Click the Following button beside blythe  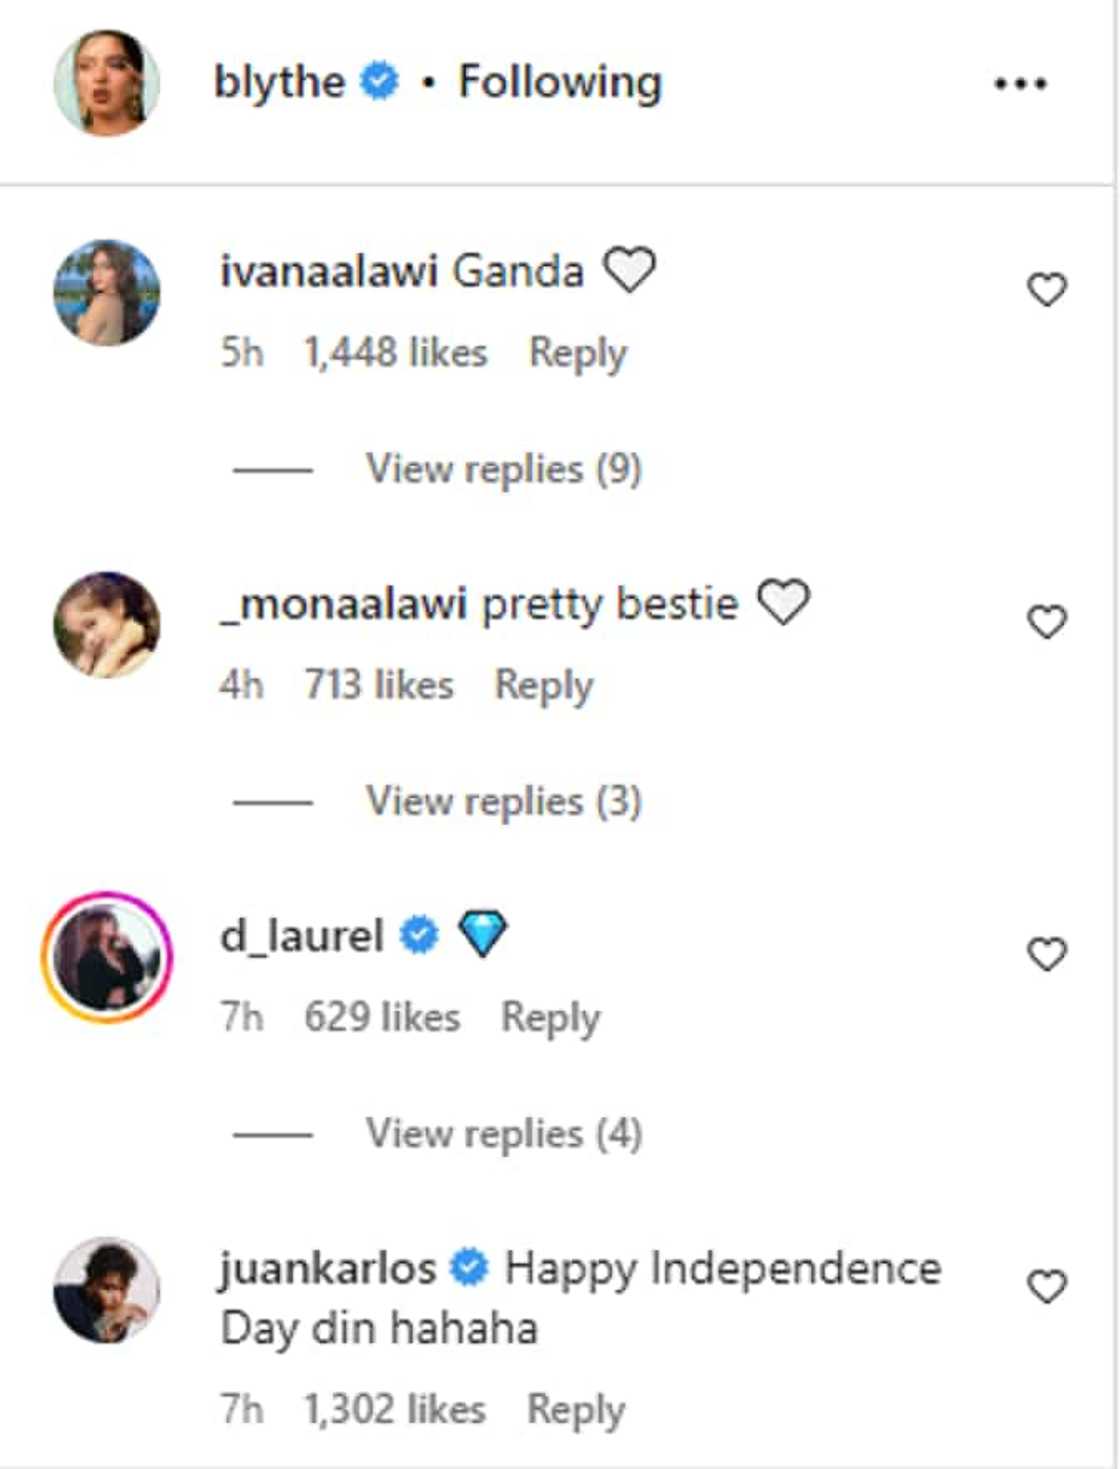(560, 82)
